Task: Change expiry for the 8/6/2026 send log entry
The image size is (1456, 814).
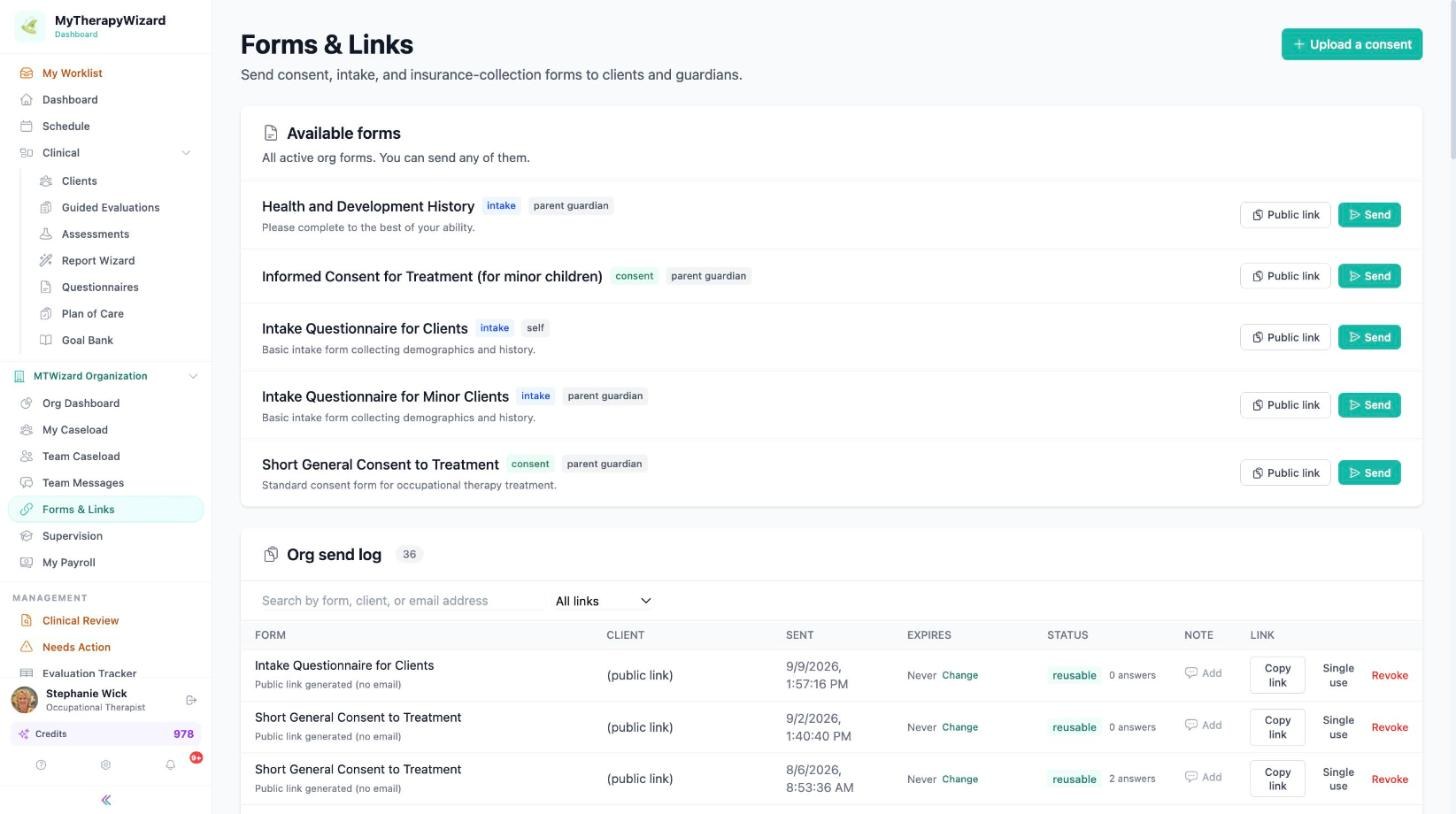Action: click(960, 779)
